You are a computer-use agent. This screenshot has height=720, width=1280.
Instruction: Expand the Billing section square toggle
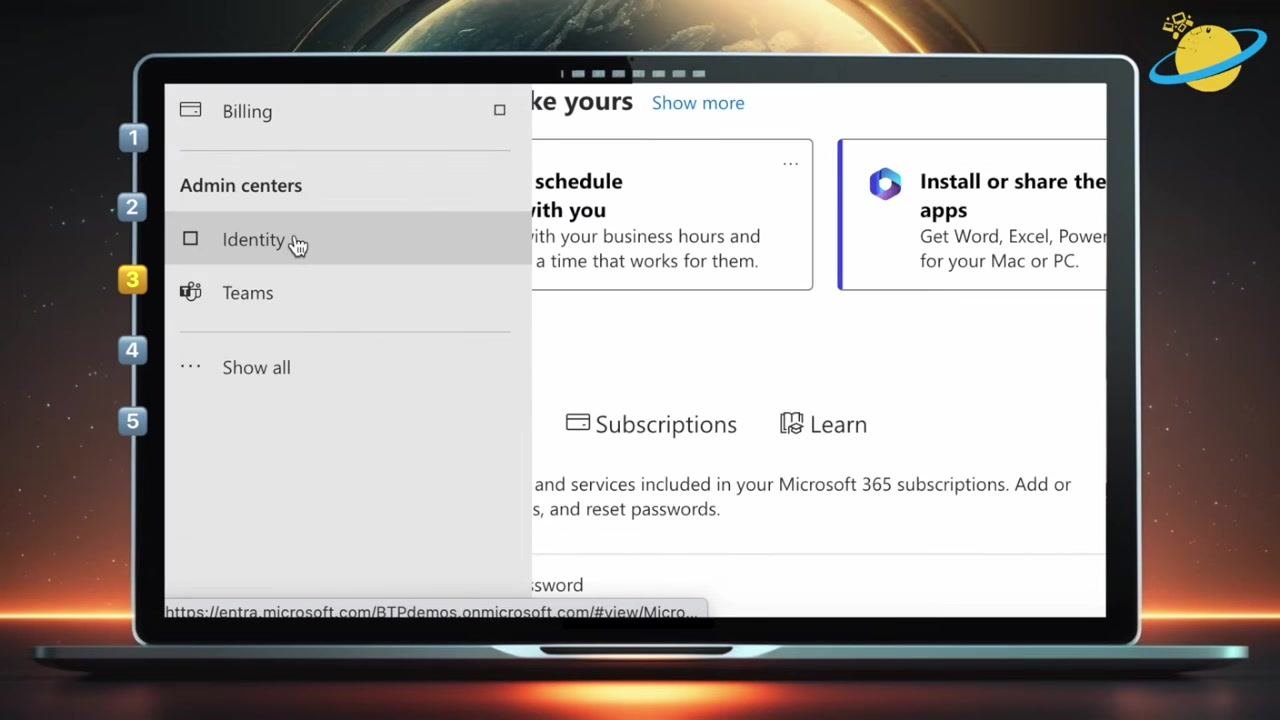499,110
